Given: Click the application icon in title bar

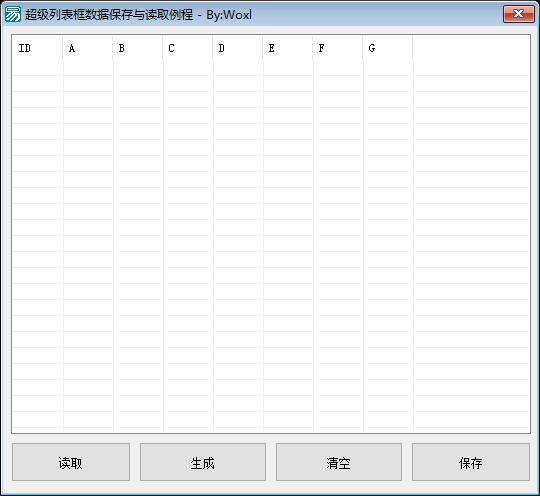Looking at the screenshot, I should point(13,14).
